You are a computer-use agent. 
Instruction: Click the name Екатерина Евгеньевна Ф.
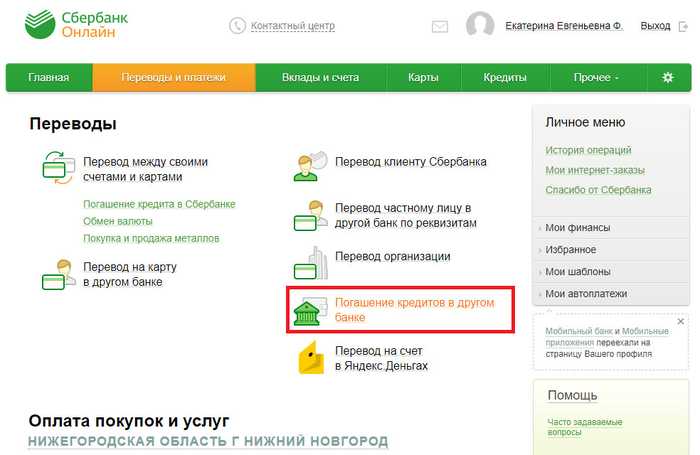click(x=564, y=26)
